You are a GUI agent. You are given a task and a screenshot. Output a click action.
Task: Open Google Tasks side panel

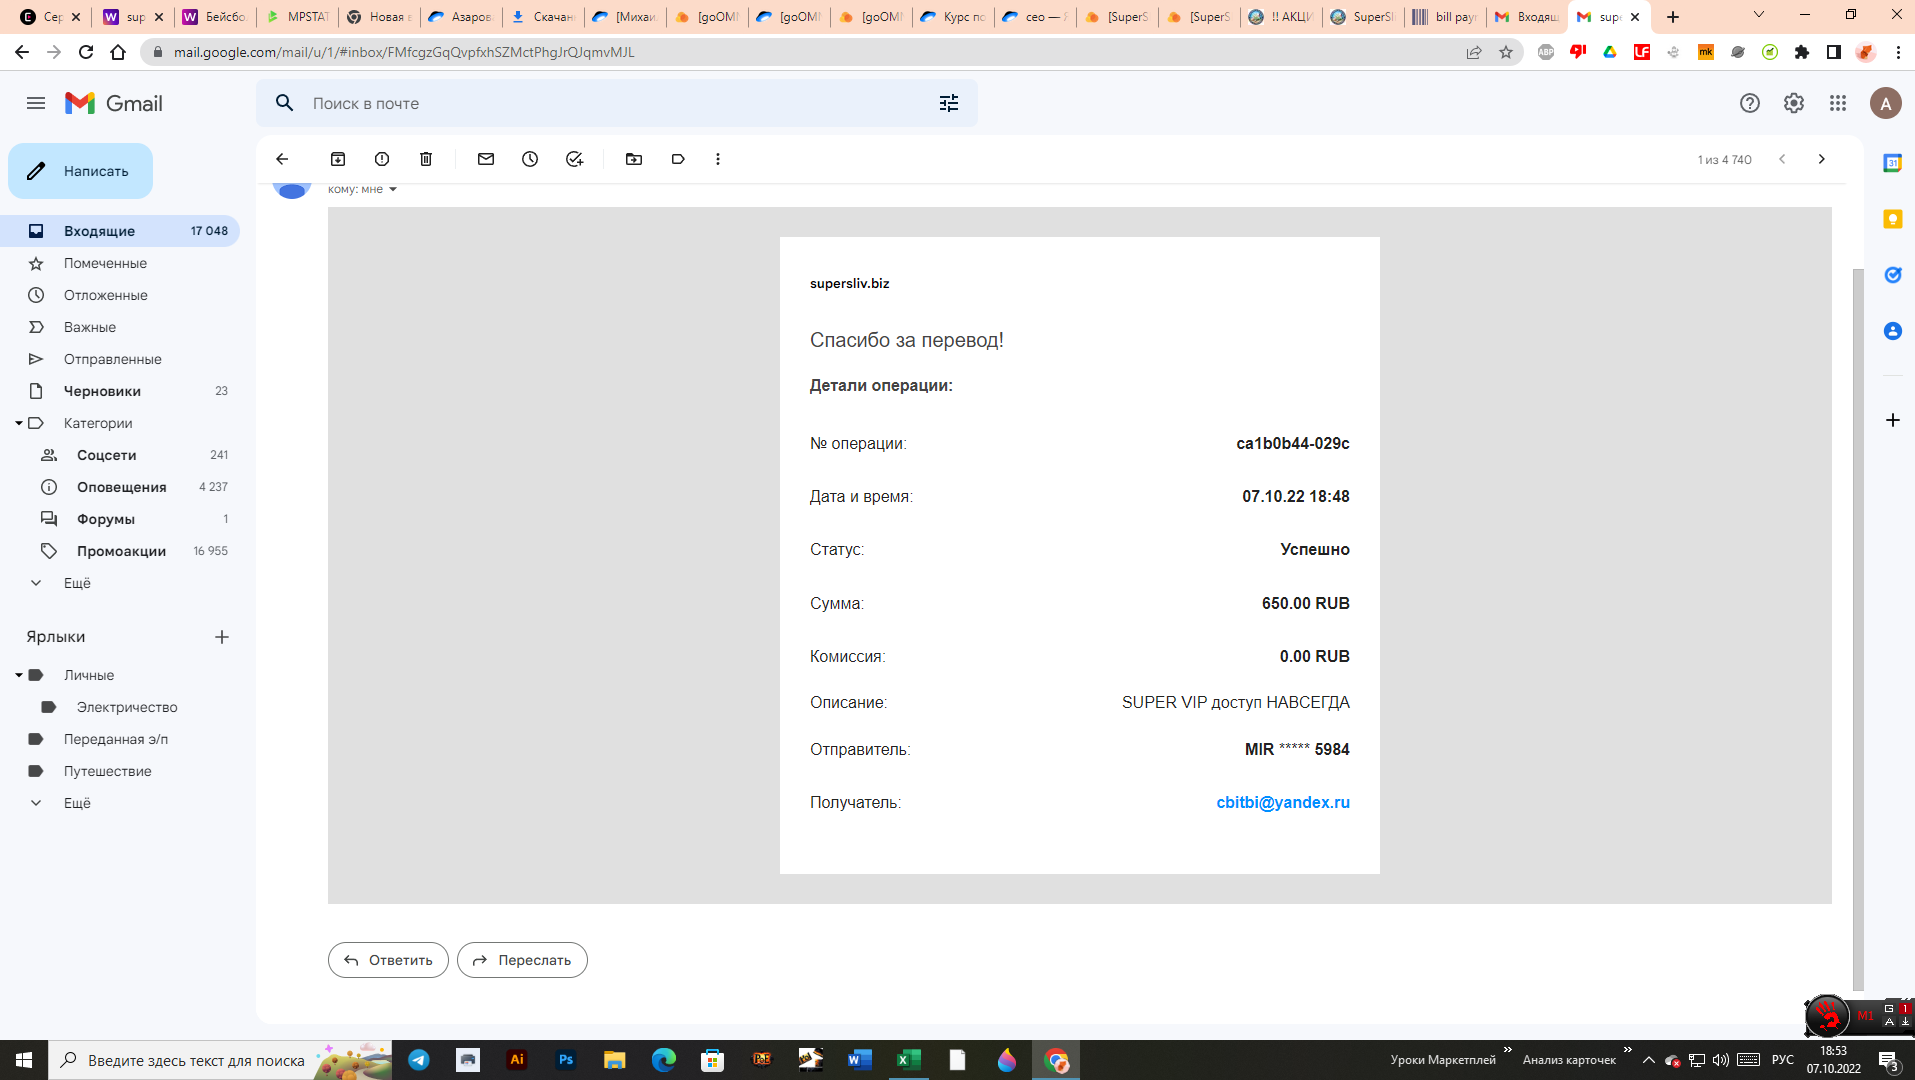click(1893, 275)
